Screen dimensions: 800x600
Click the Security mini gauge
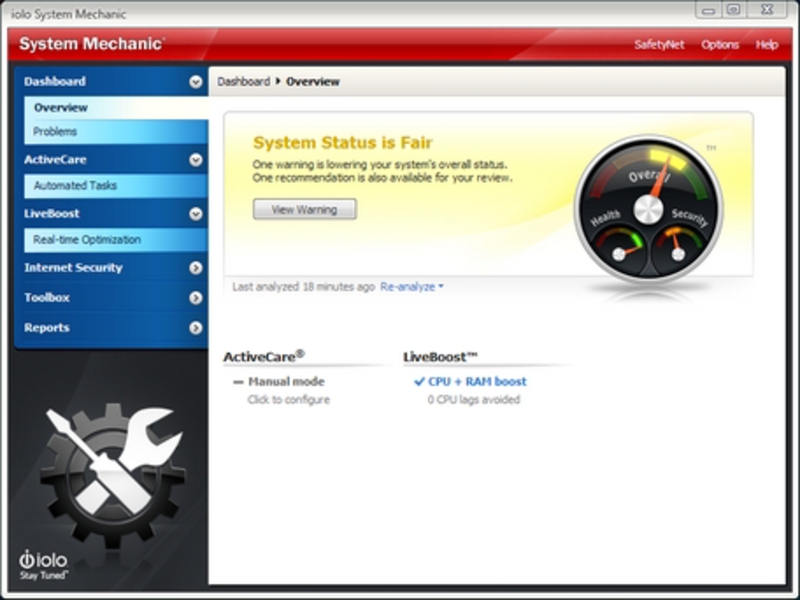pyautogui.click(x=678, y=247)
